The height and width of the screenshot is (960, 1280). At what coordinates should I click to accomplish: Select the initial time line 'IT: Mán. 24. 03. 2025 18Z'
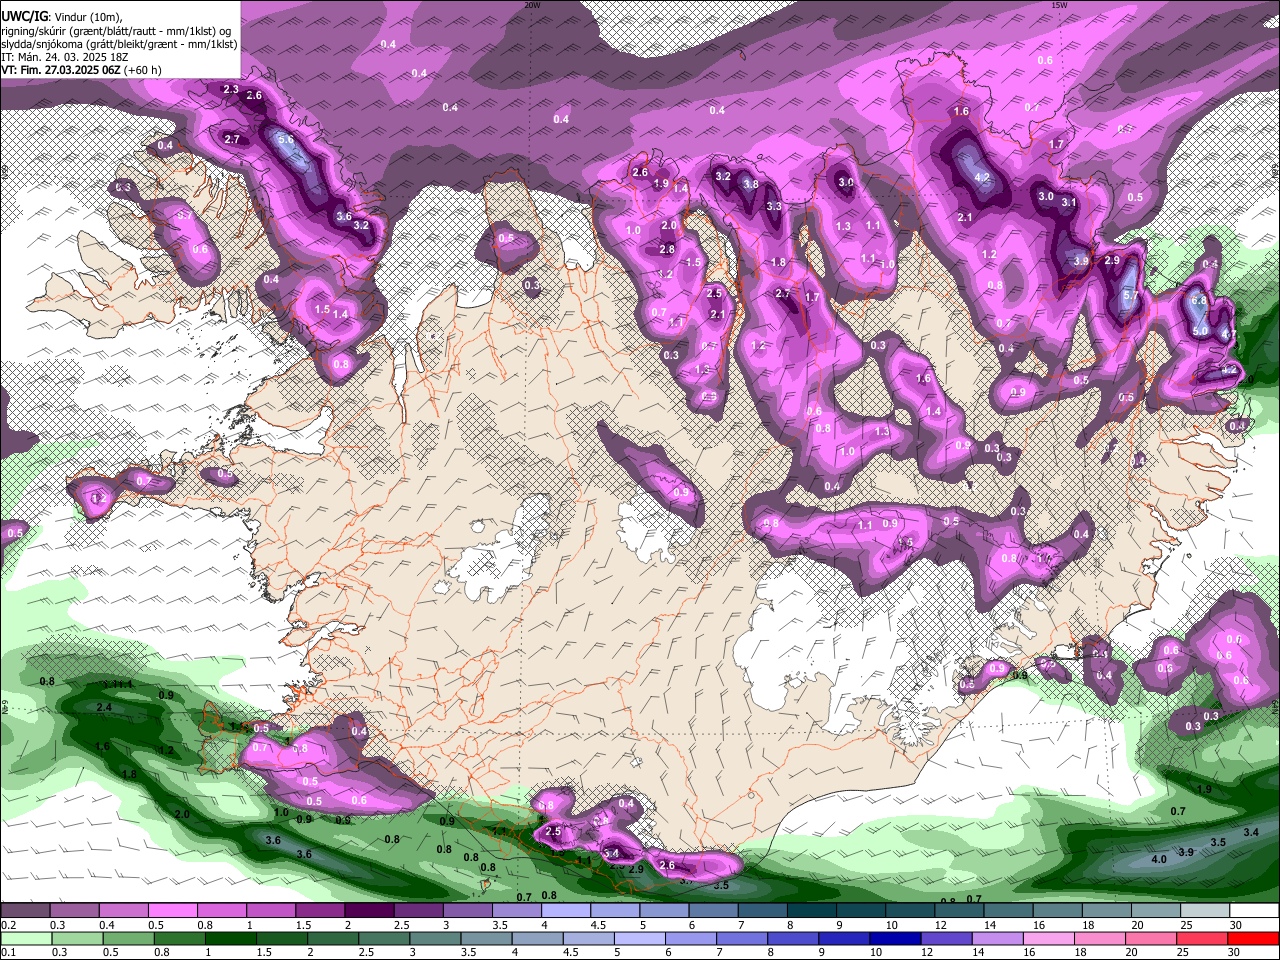[64, 57]
